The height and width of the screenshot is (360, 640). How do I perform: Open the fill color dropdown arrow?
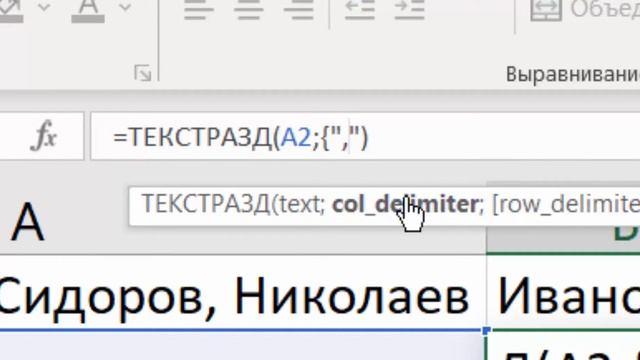click(44, 7)
